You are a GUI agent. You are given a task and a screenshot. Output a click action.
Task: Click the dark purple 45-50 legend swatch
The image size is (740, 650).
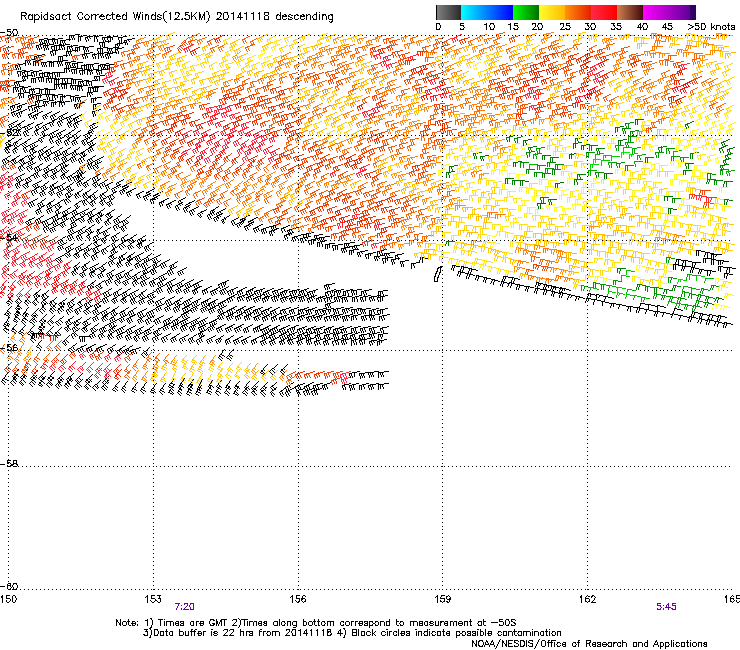[x=682, y=12]
